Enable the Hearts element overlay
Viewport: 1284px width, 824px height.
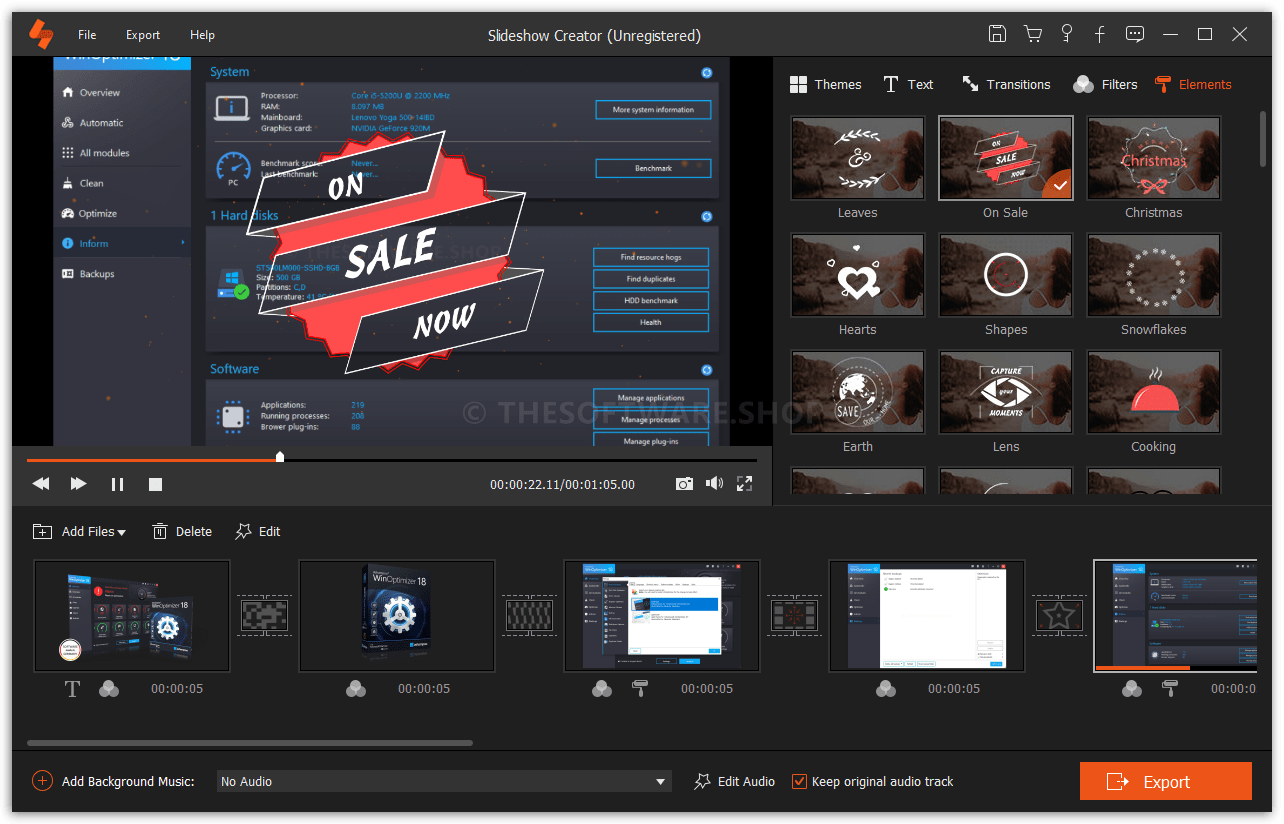click(857, 275)
